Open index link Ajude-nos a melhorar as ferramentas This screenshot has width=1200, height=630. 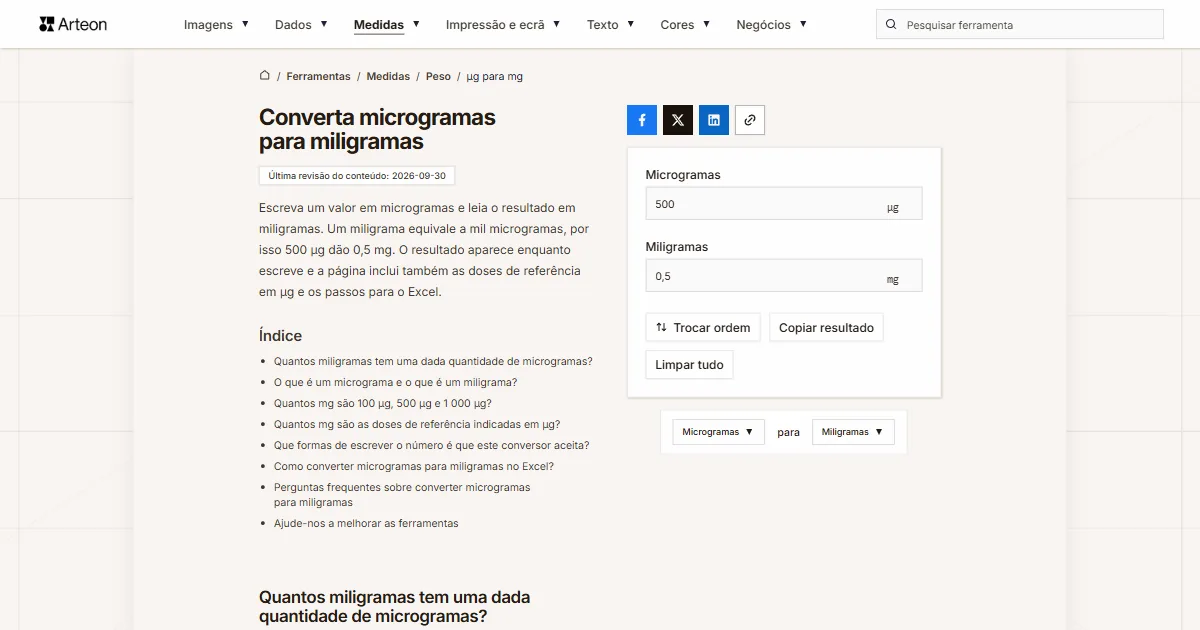366,524
